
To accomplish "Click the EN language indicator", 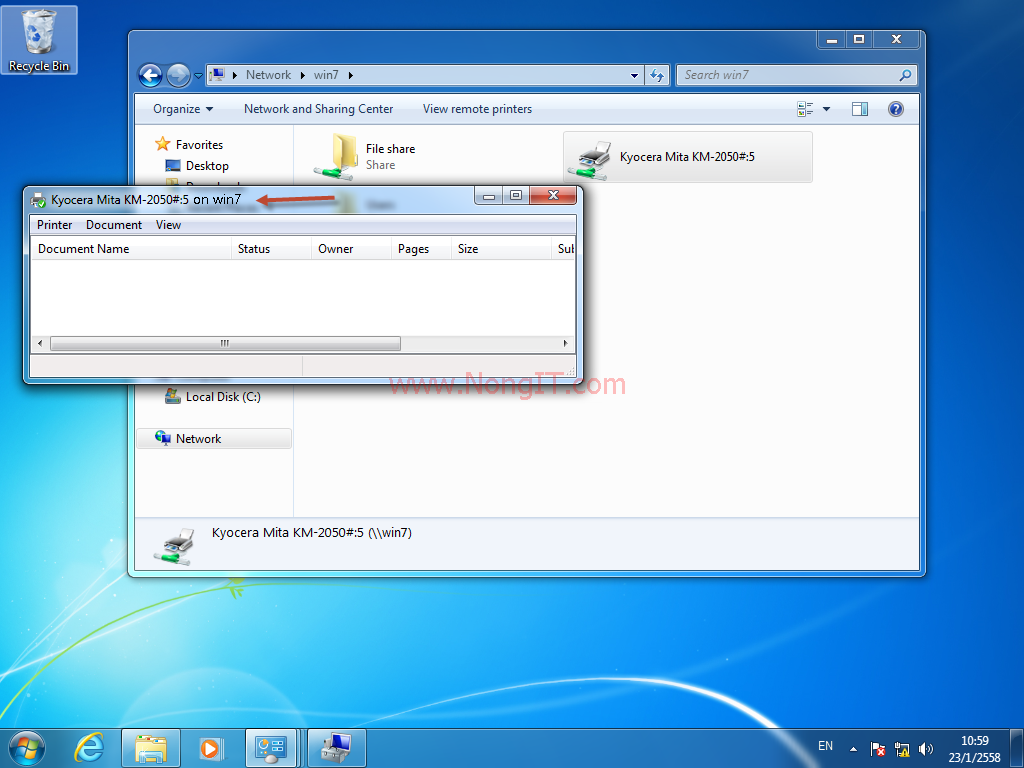I will click(x=825, y=746).
